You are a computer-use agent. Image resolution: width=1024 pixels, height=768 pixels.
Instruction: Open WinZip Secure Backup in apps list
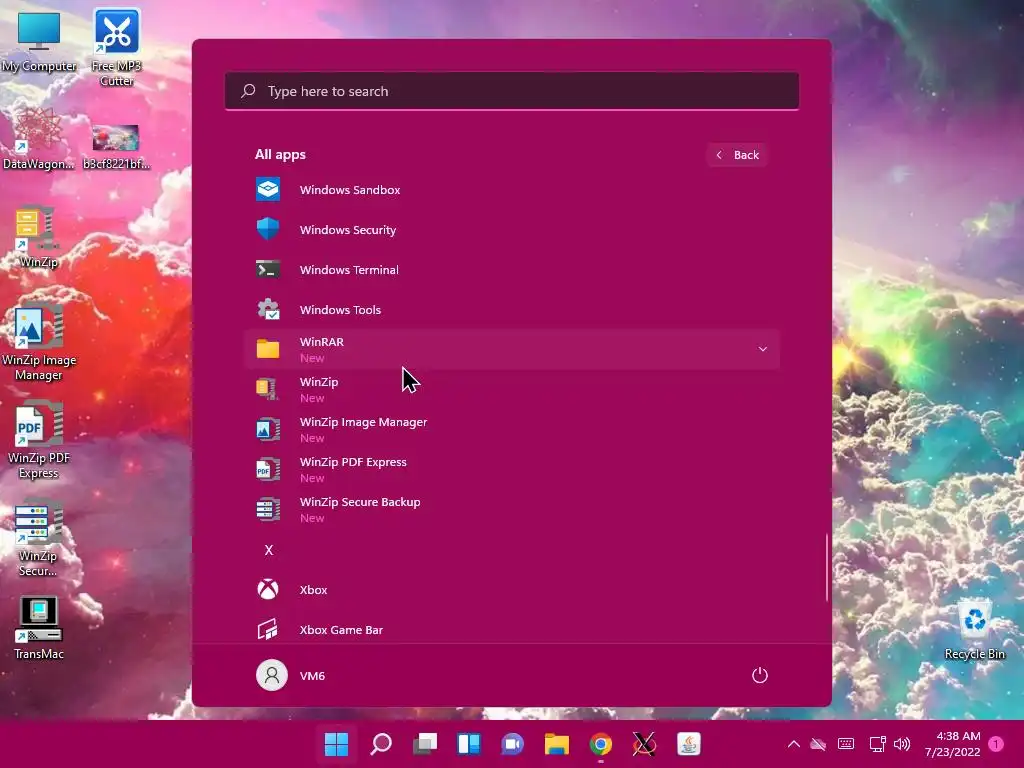tap(511, 509)
